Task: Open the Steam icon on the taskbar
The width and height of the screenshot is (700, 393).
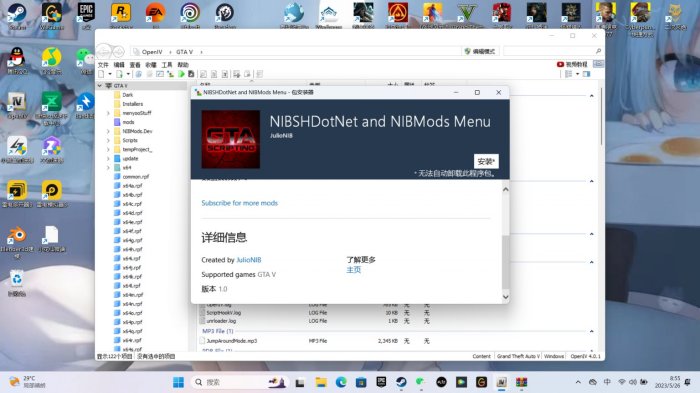Action: click(401, 382)
